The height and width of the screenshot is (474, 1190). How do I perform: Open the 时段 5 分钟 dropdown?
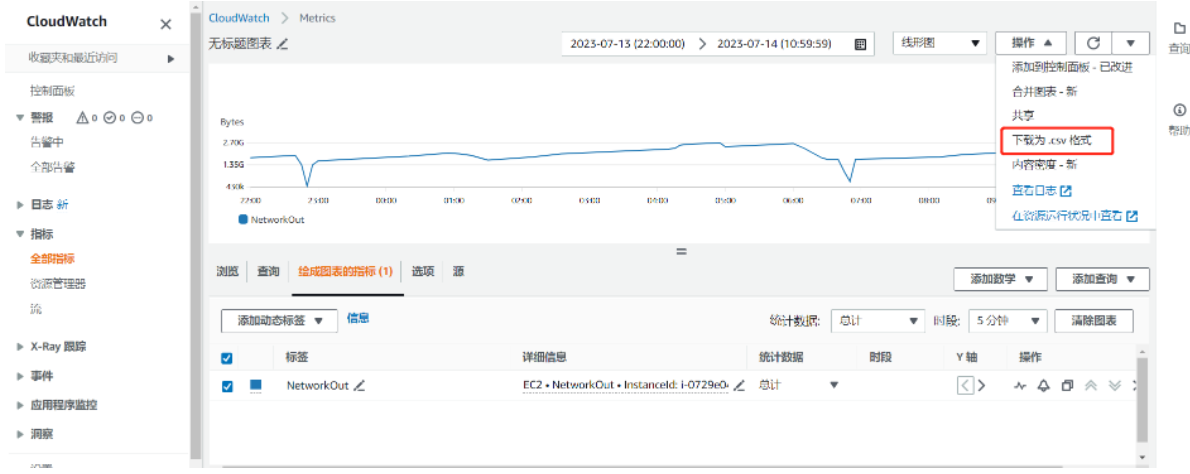tap(1009, 321)
